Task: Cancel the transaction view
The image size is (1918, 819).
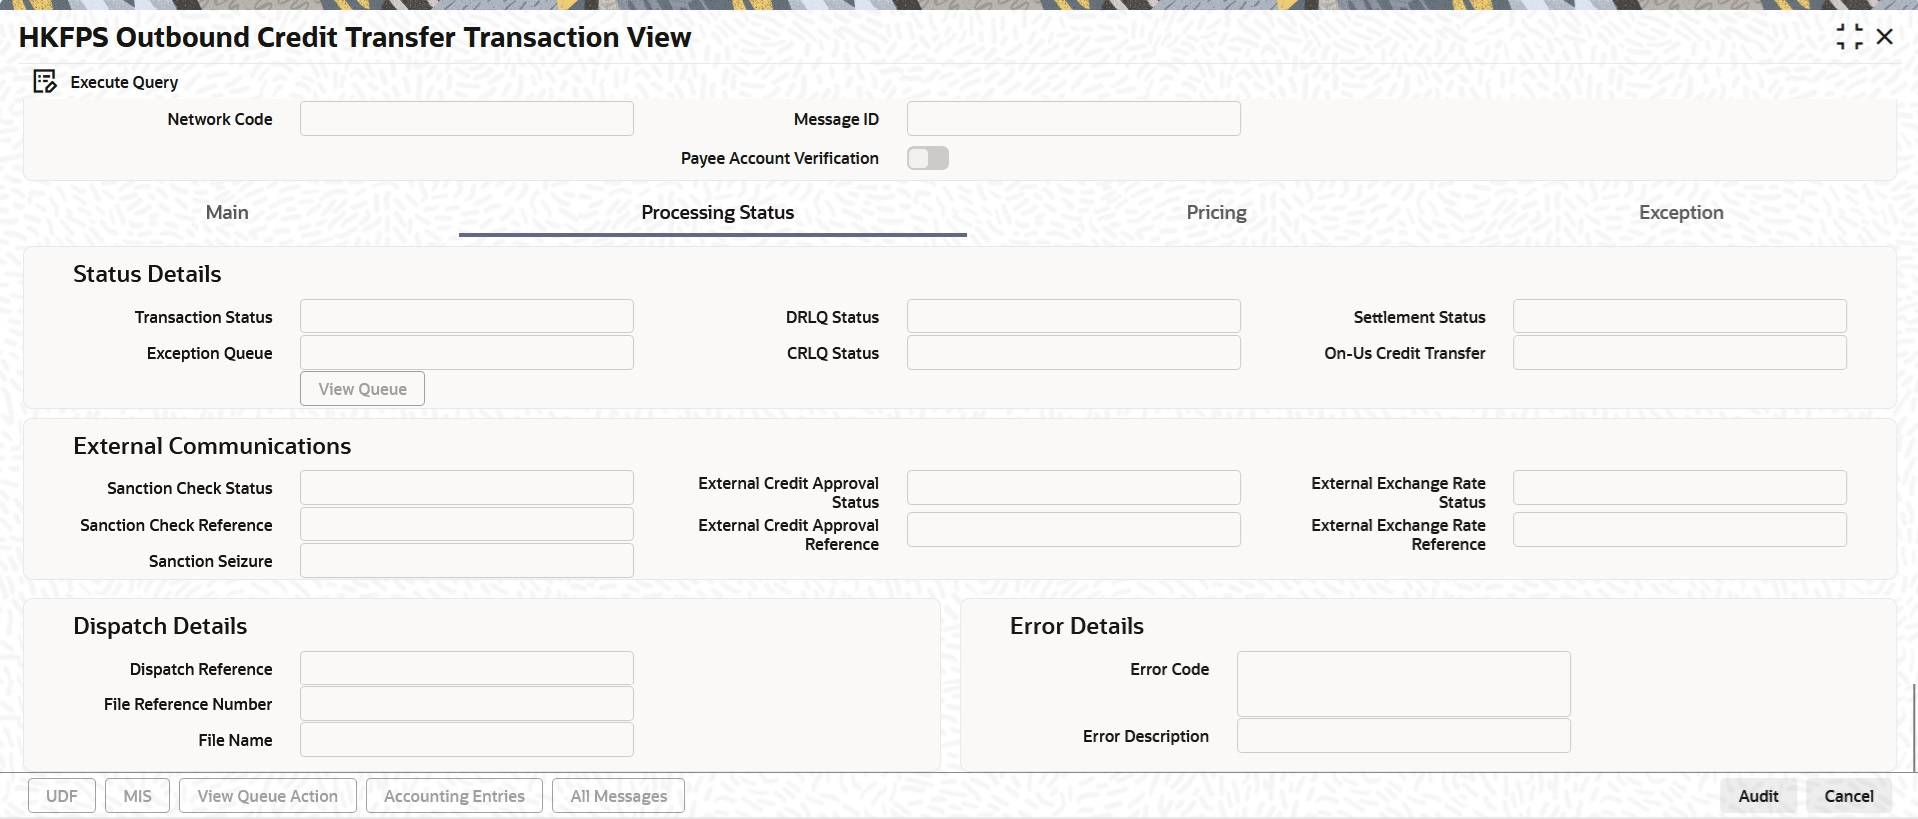Action: [1848, 796]
